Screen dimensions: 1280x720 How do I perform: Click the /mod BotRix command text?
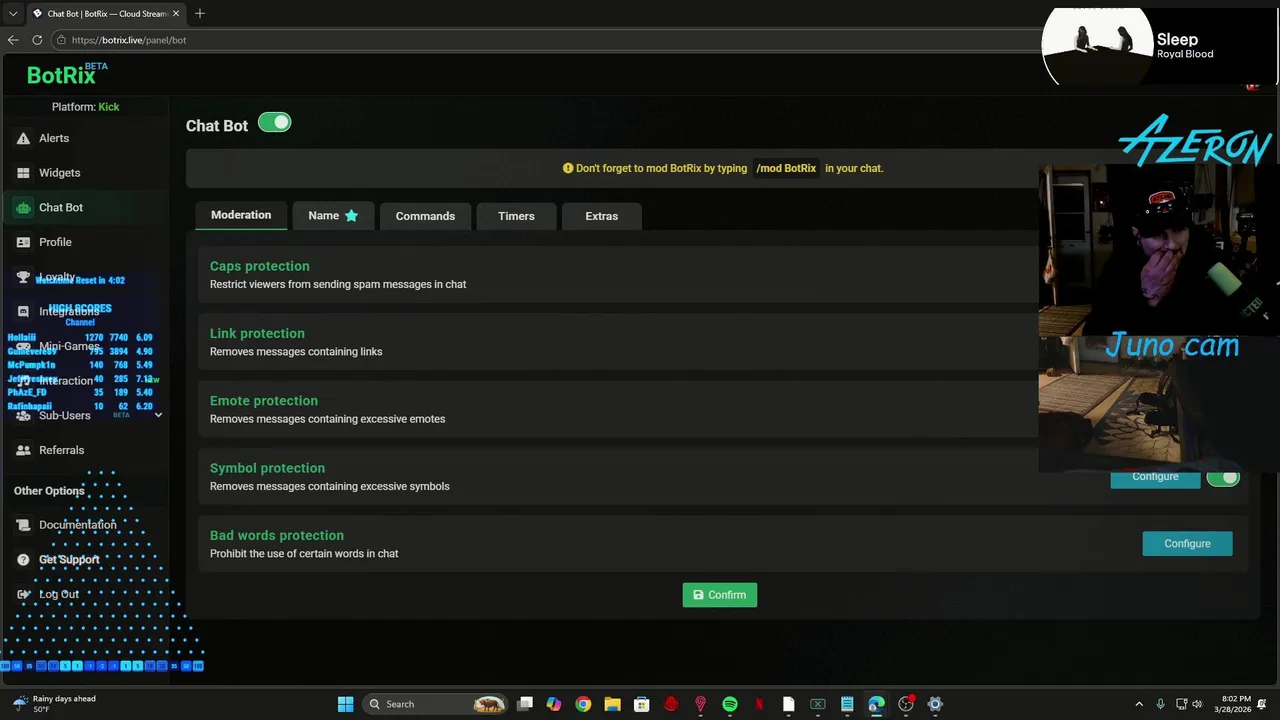pos(786,168)
